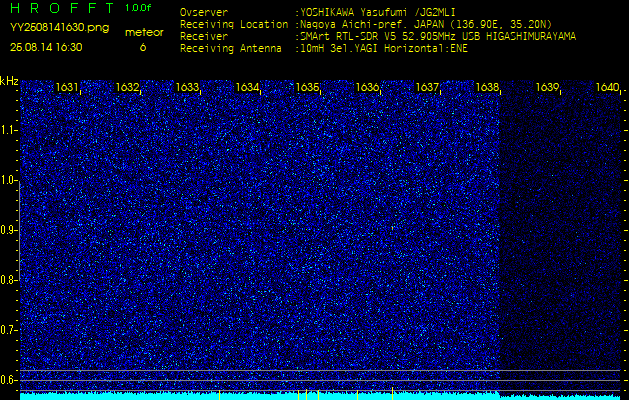This screenshot has width=629, height=400.
Task: Click the 1631 time axis label
Action: click(x=67, y=87)
